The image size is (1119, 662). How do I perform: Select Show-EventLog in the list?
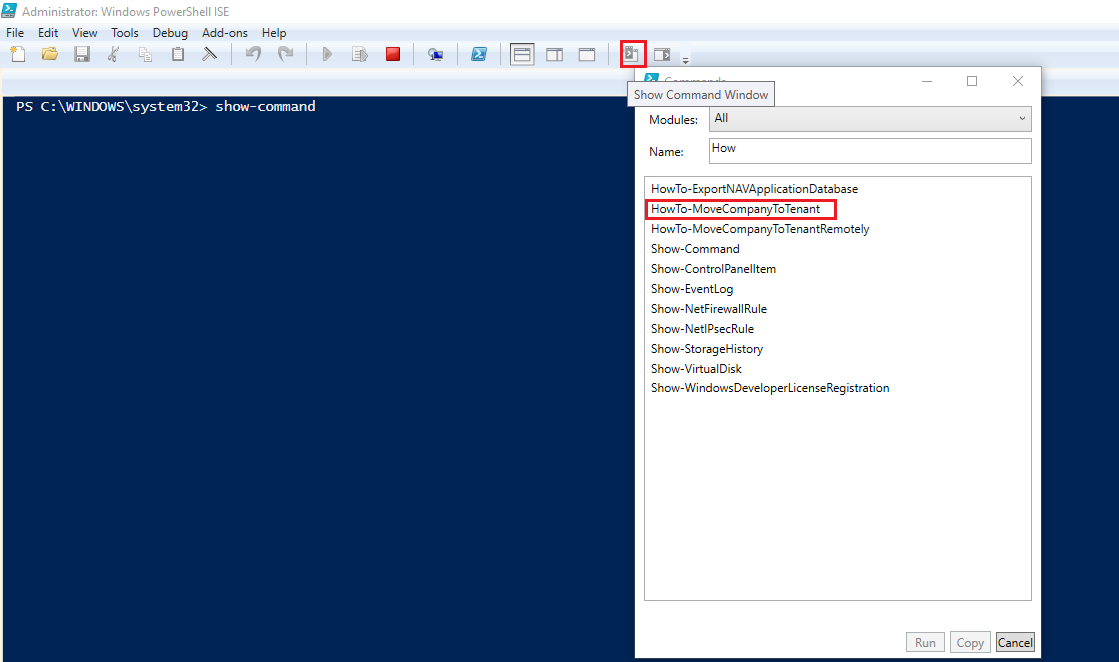pos(692,289)
